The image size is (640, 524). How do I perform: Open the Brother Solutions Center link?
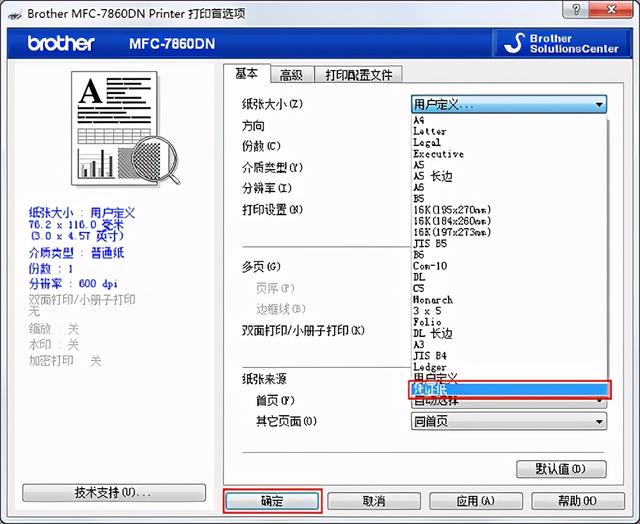pos(561,43)
